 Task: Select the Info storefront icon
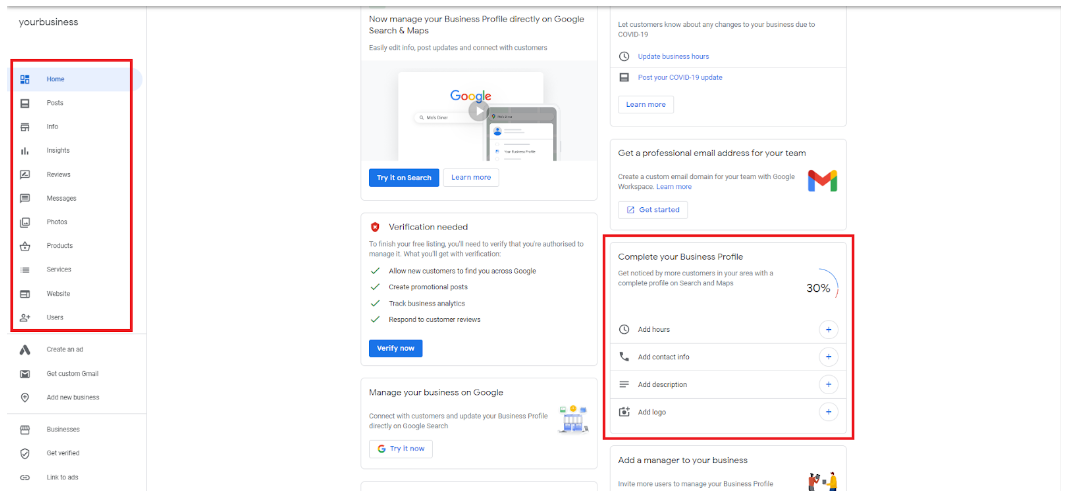(x=25, y=127)
